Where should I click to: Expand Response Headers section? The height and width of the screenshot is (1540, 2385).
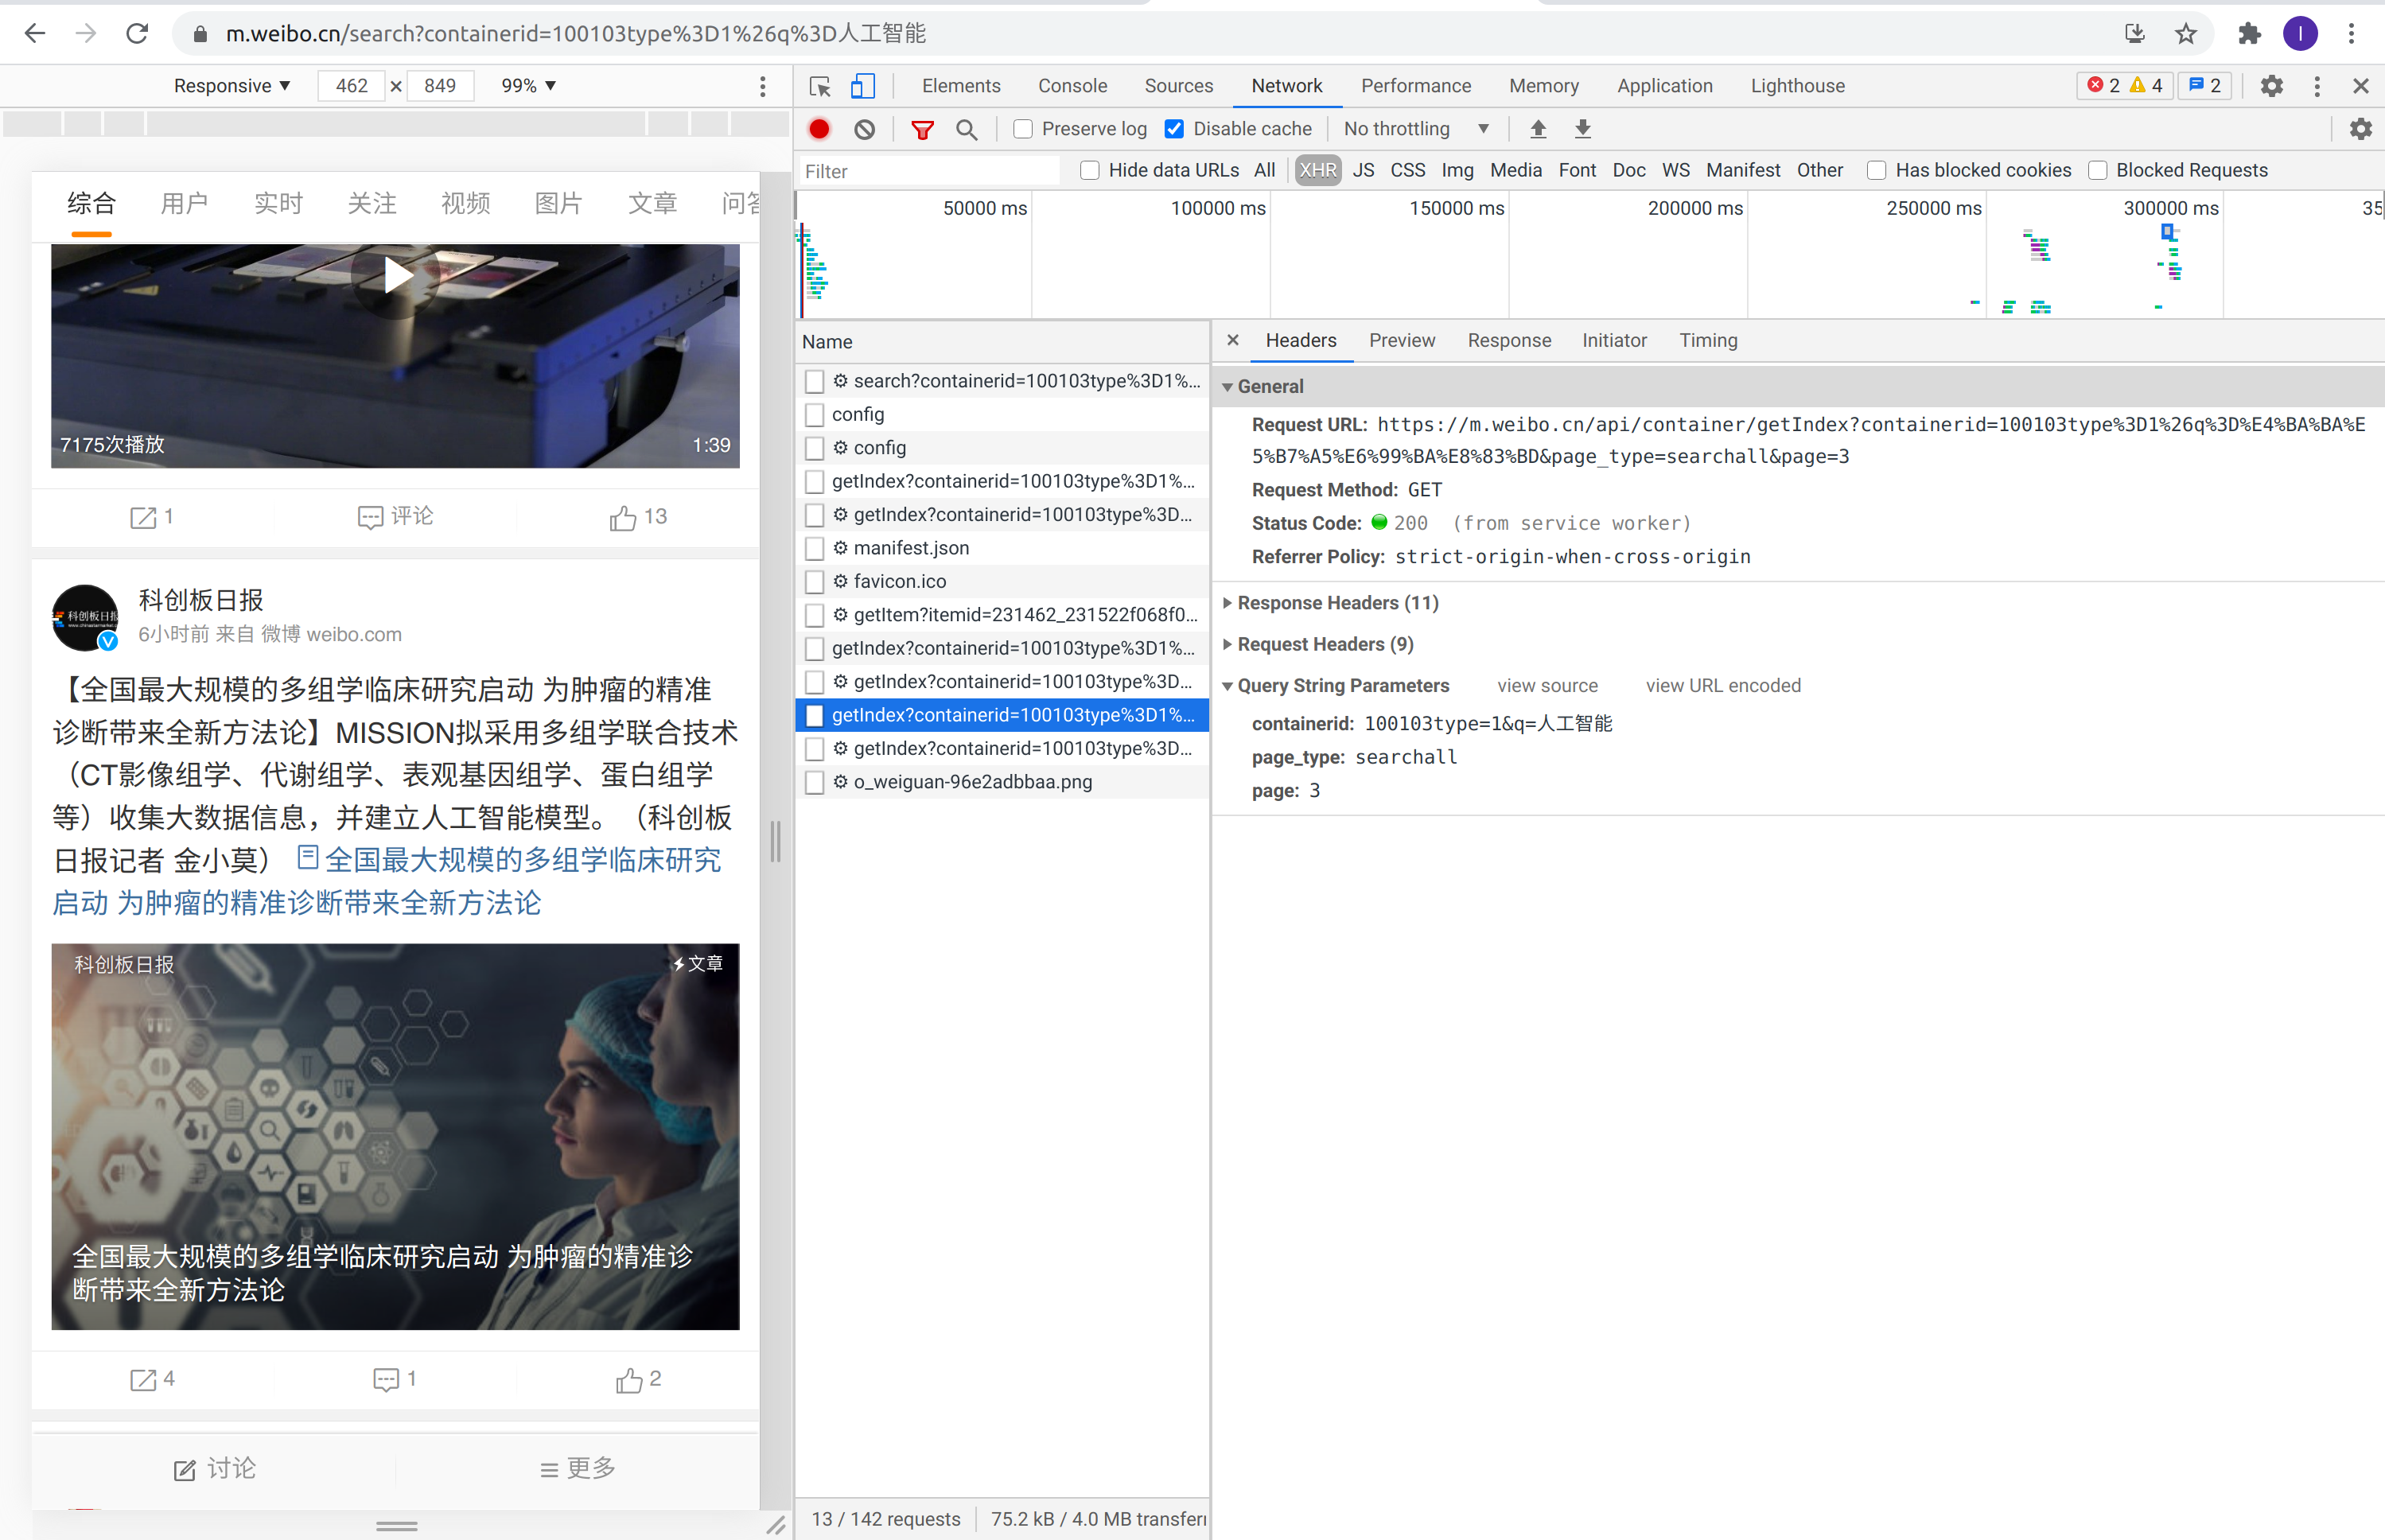point(1337,603)
